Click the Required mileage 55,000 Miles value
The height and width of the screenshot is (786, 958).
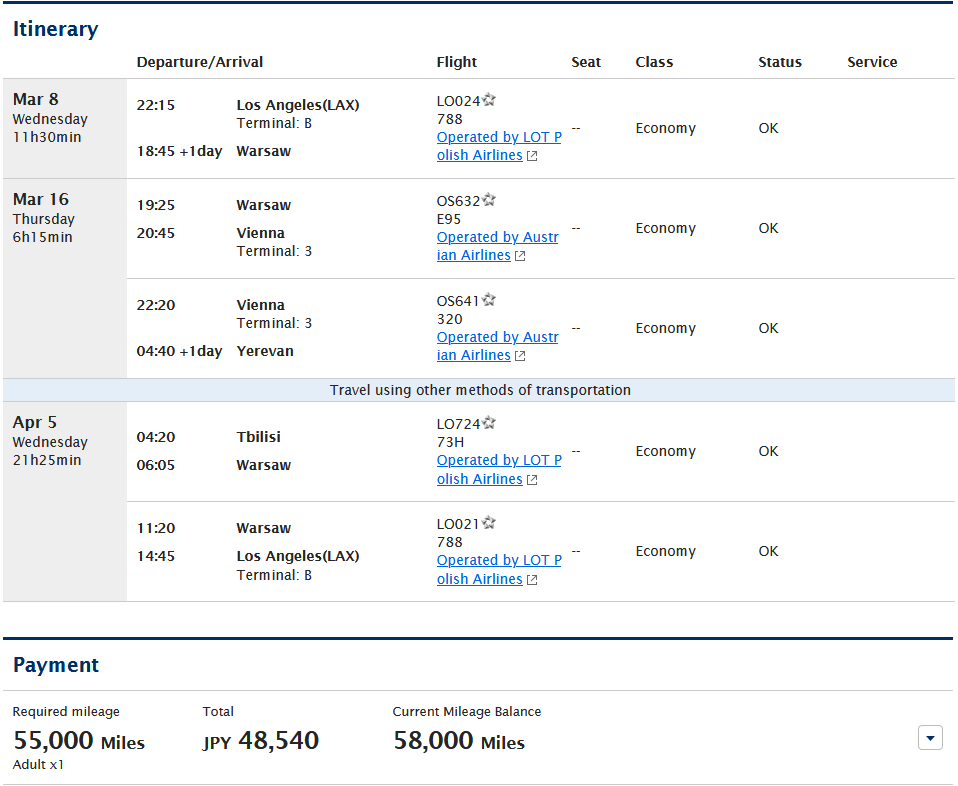(x=79, y=741)
